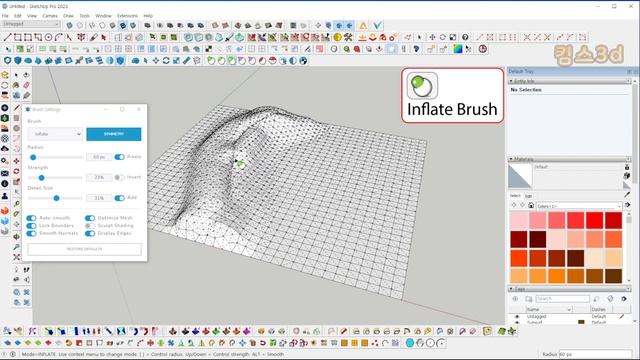Click the Add Tag plus icon
640x360 pixels.
(515, 299)
